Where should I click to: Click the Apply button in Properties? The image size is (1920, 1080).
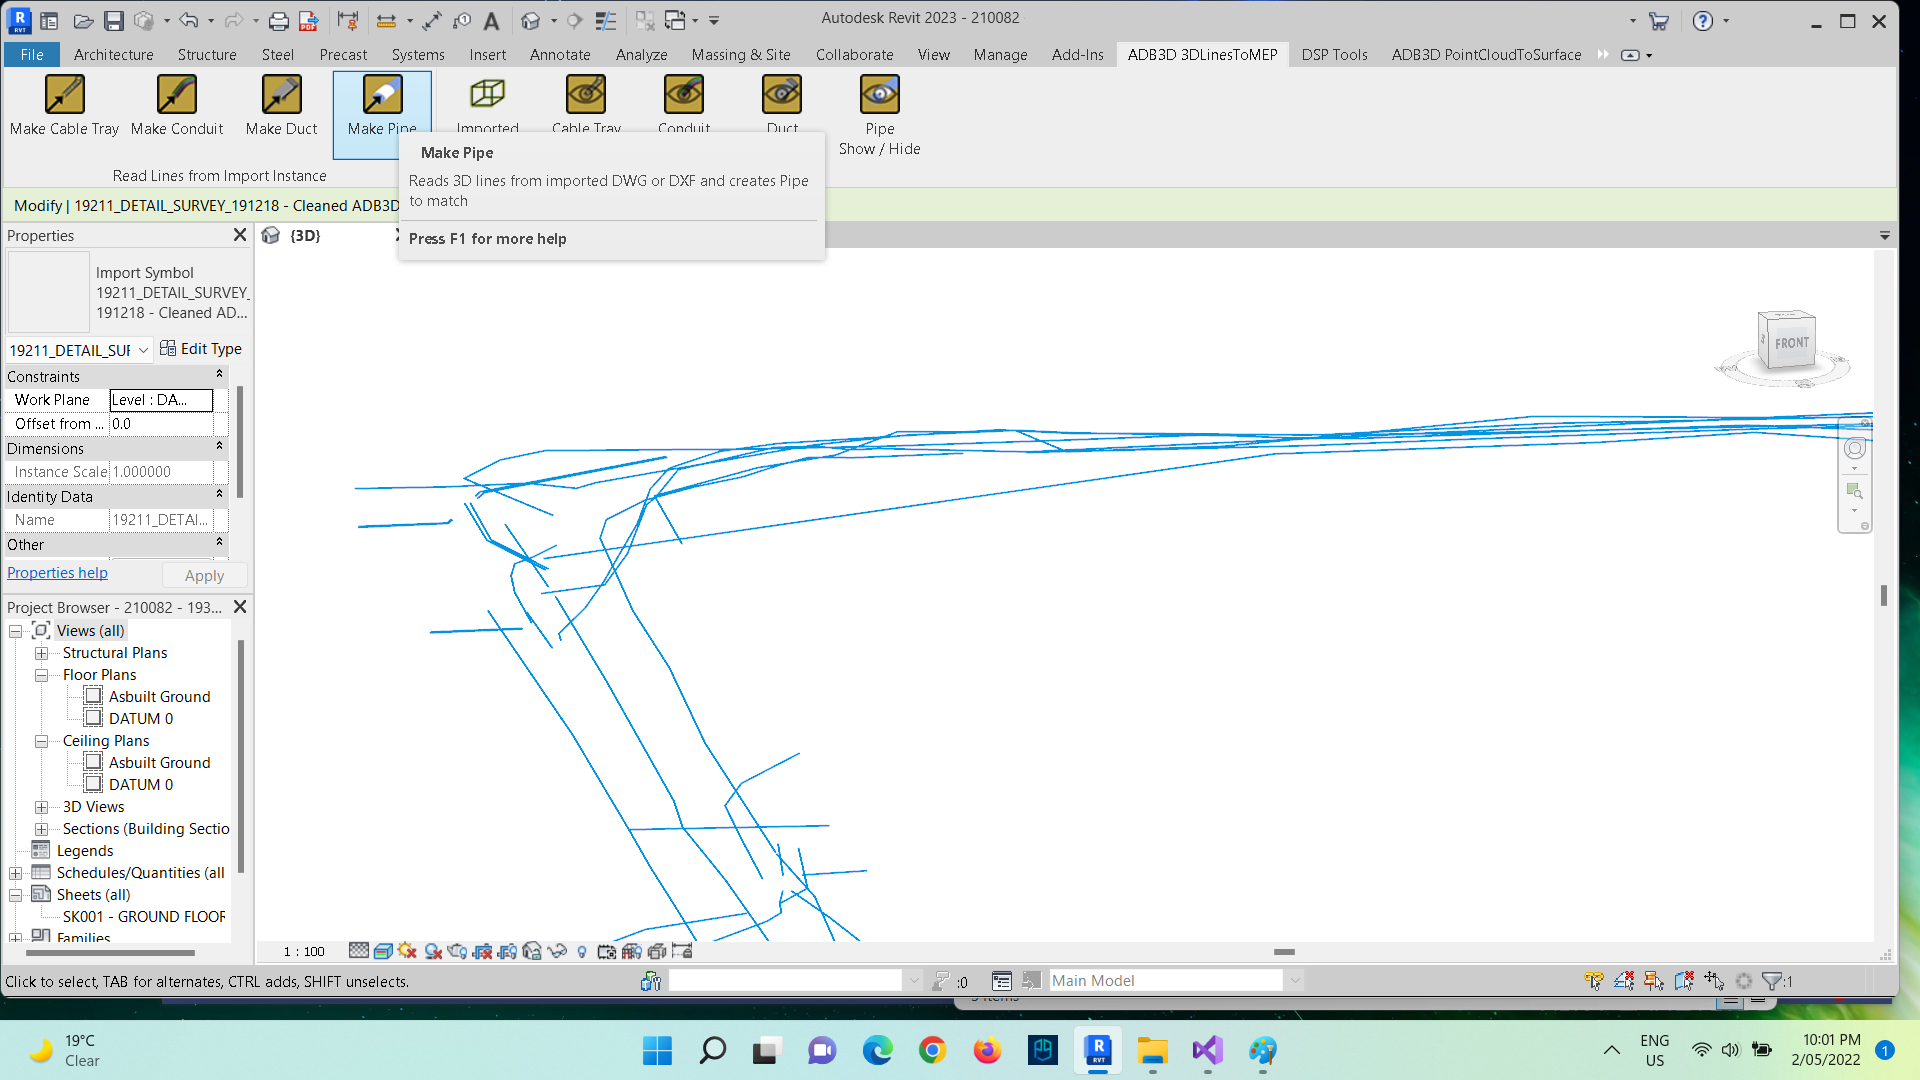tap(204, 576)
